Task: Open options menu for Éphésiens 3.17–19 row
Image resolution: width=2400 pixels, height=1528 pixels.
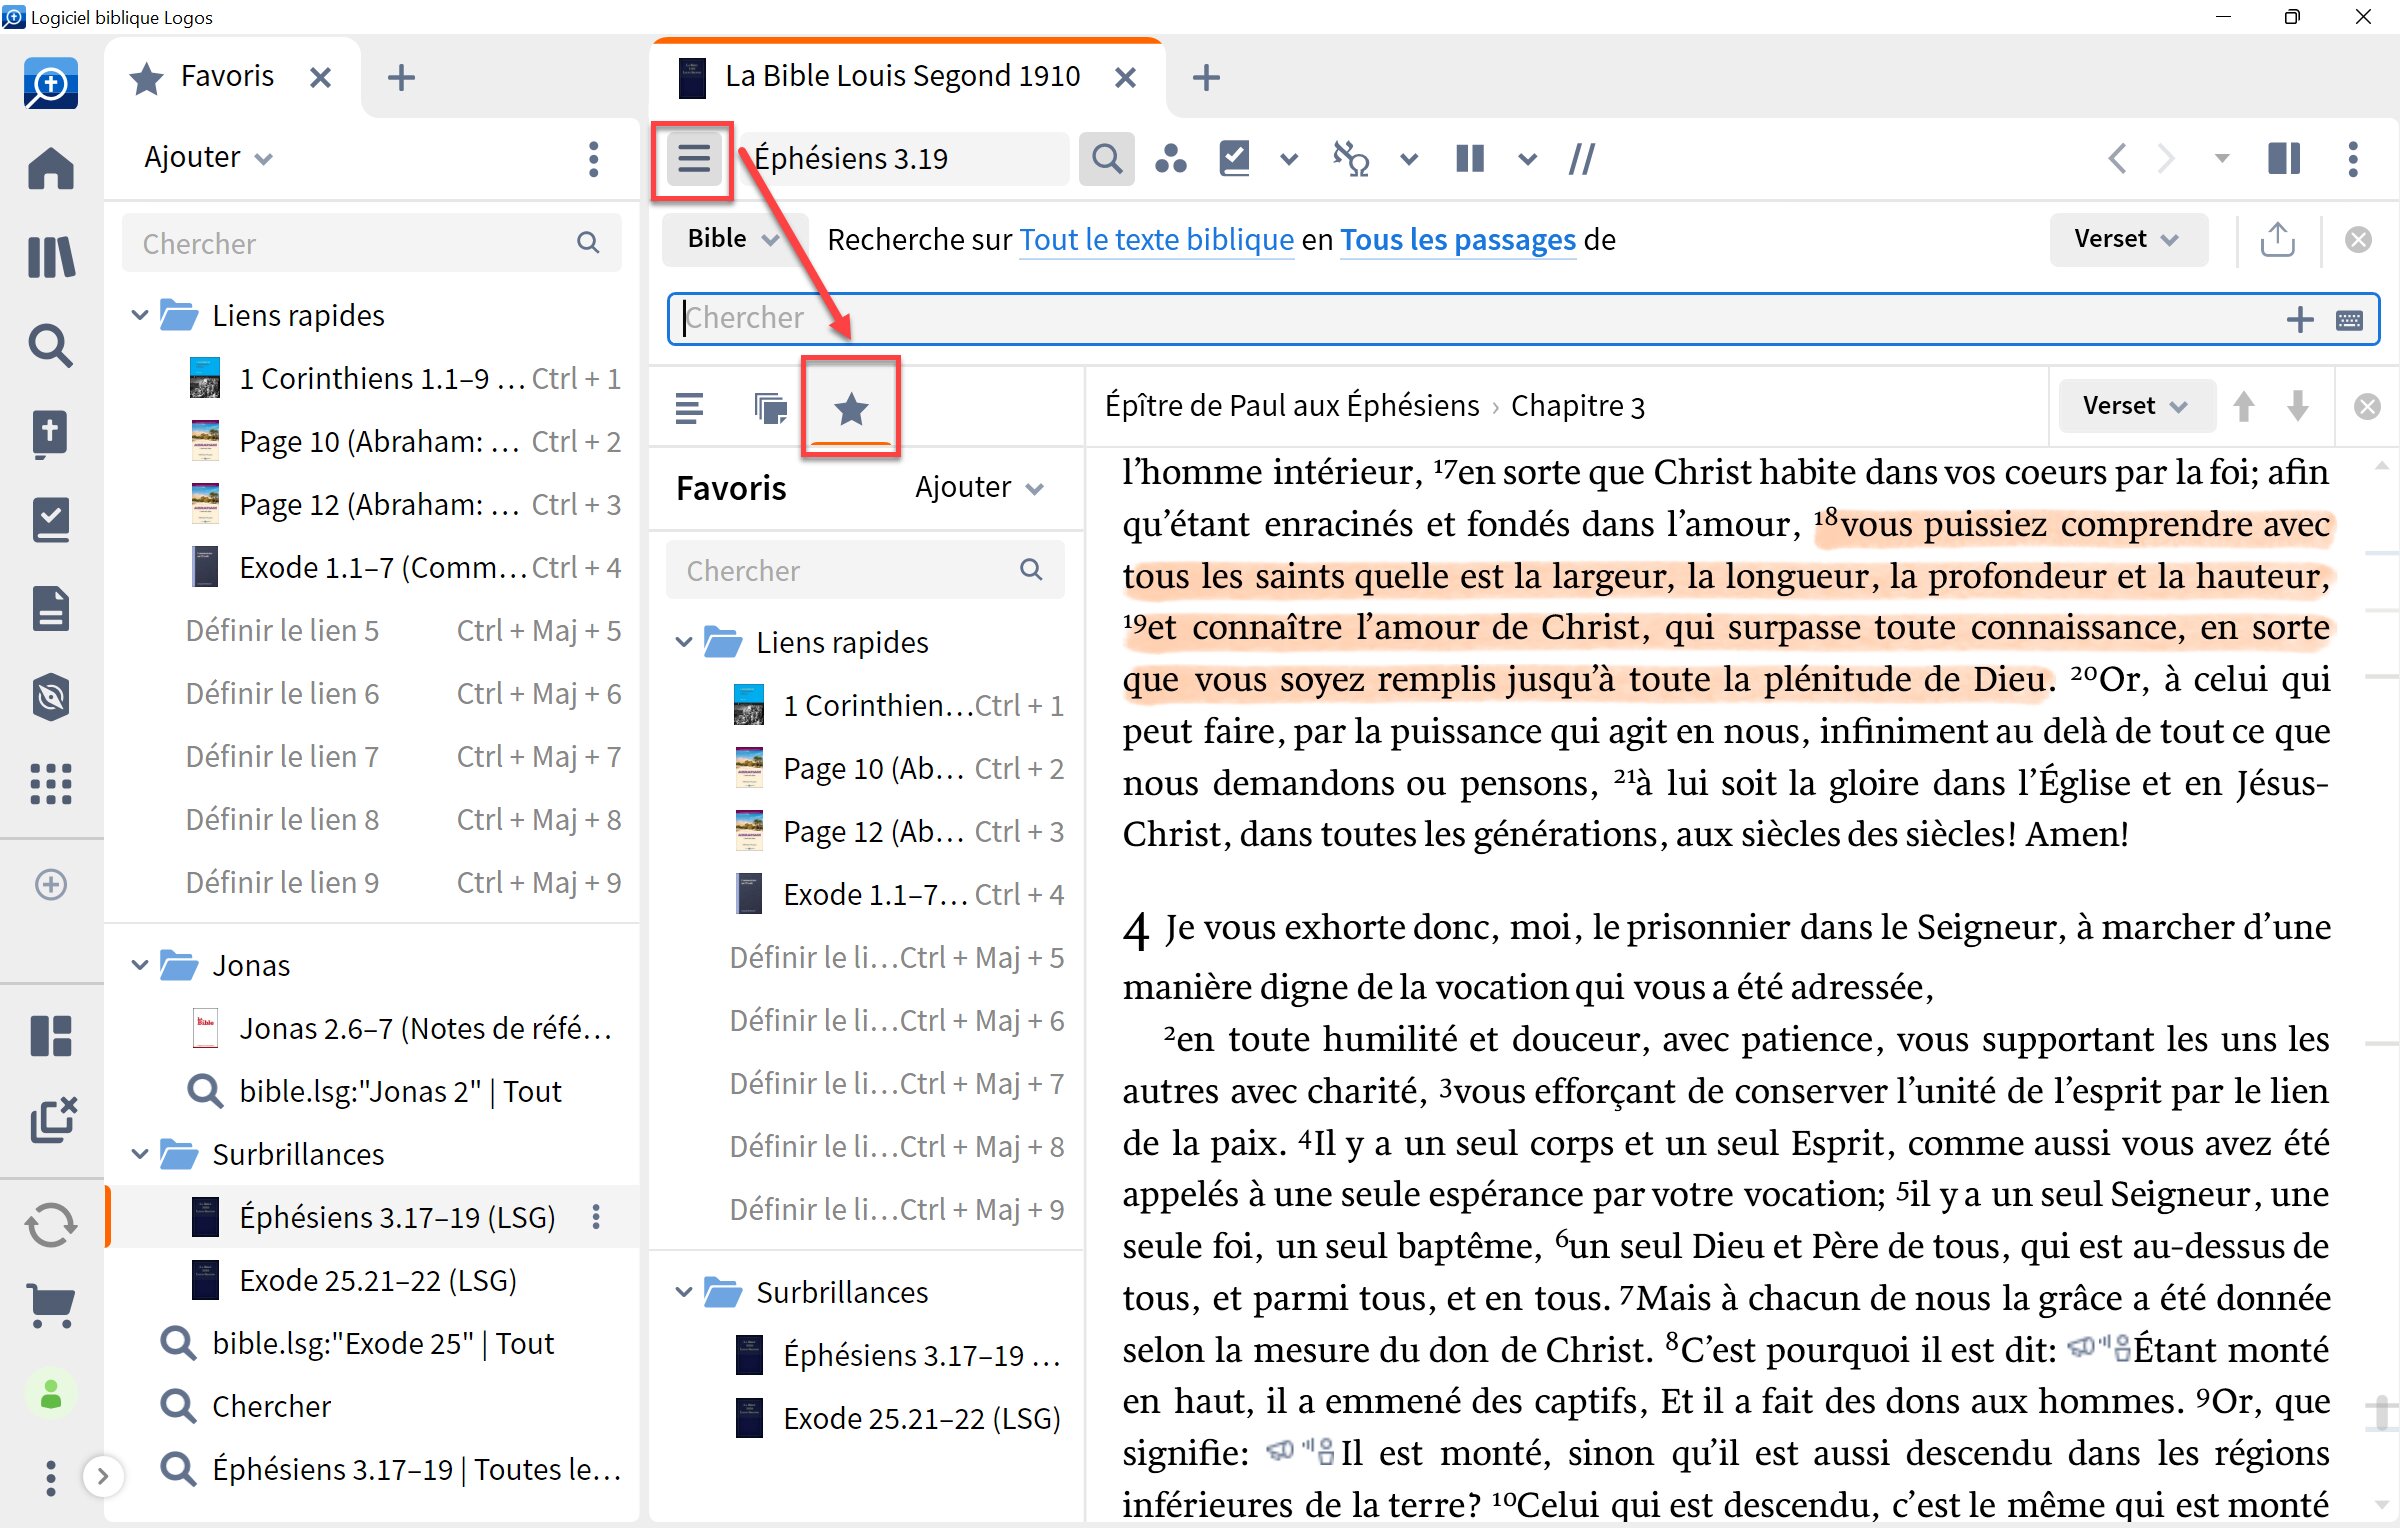Action: [596, 1217]
